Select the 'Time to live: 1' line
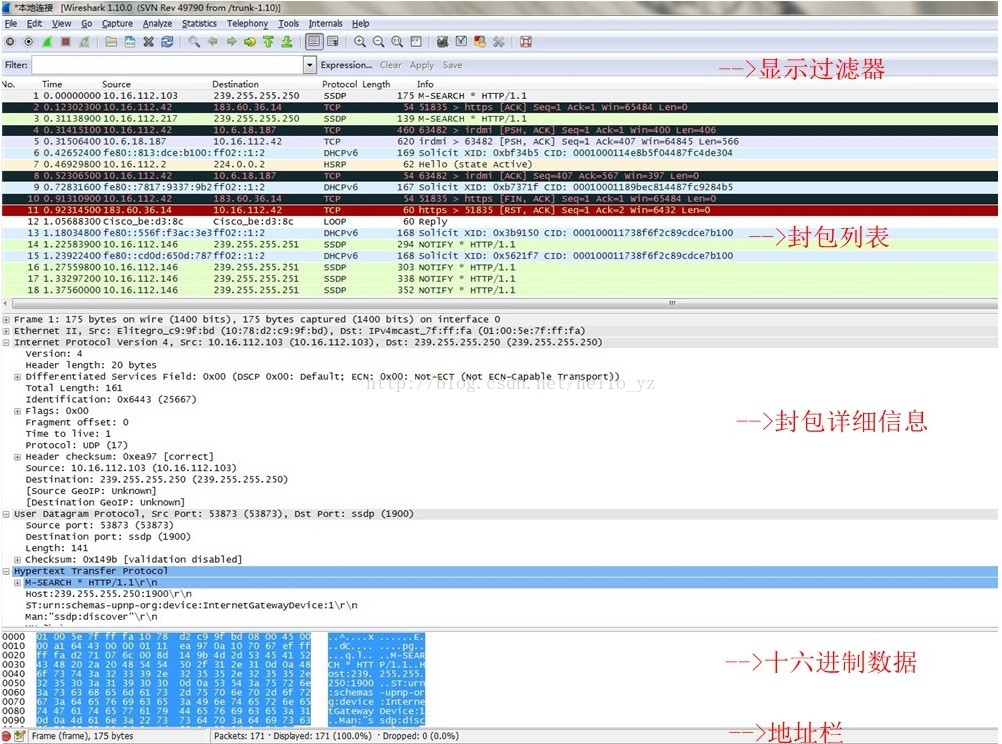This screenshot has width=1002, height=744. (68, 434)
